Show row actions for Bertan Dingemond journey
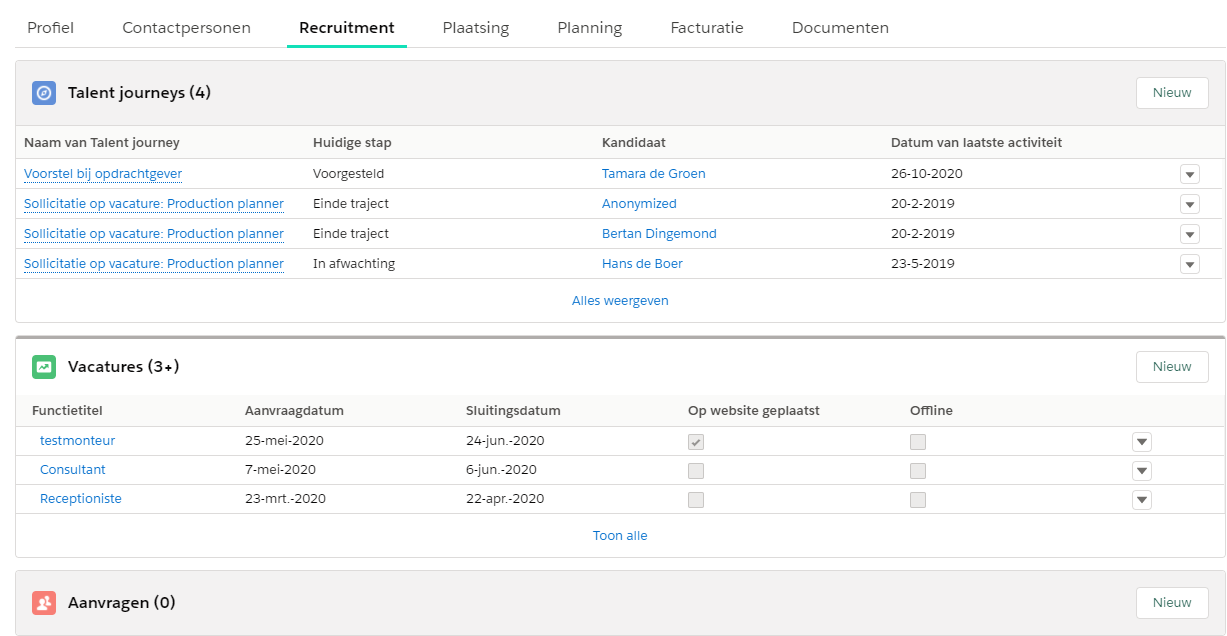This screenshot has height=636, width=1227. click(x=1189, y=234)
